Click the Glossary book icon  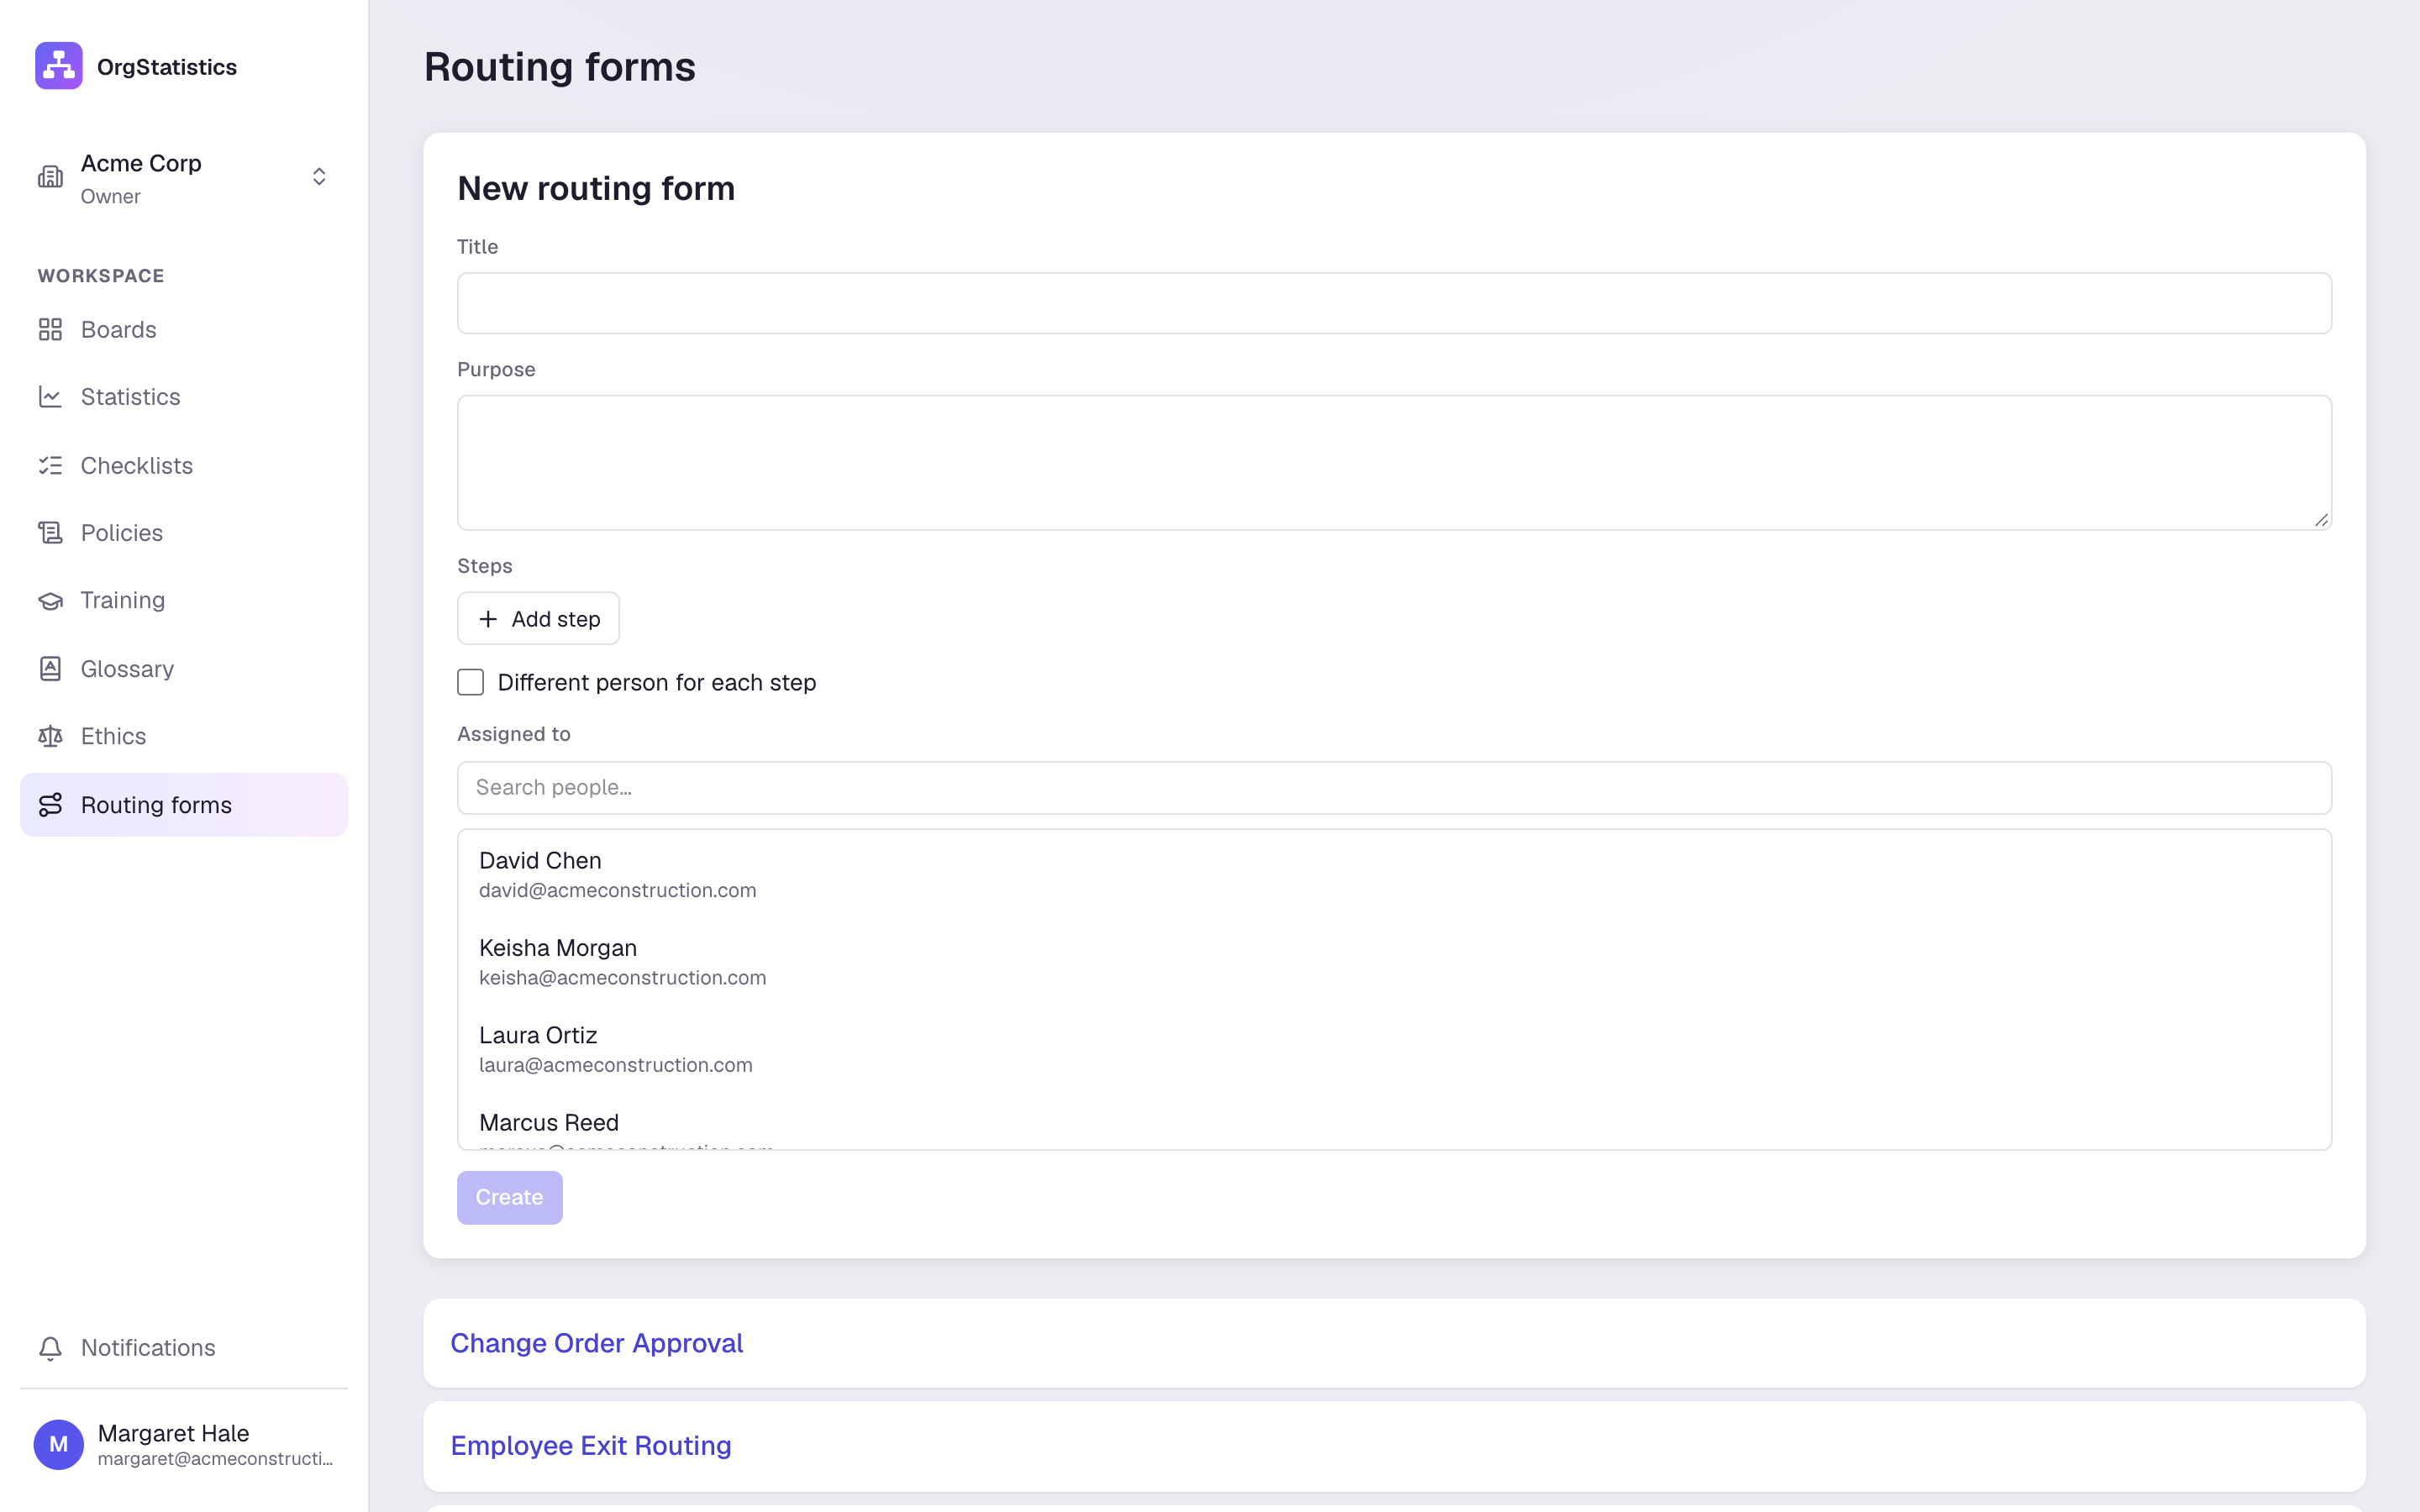[x=50, y=668]
